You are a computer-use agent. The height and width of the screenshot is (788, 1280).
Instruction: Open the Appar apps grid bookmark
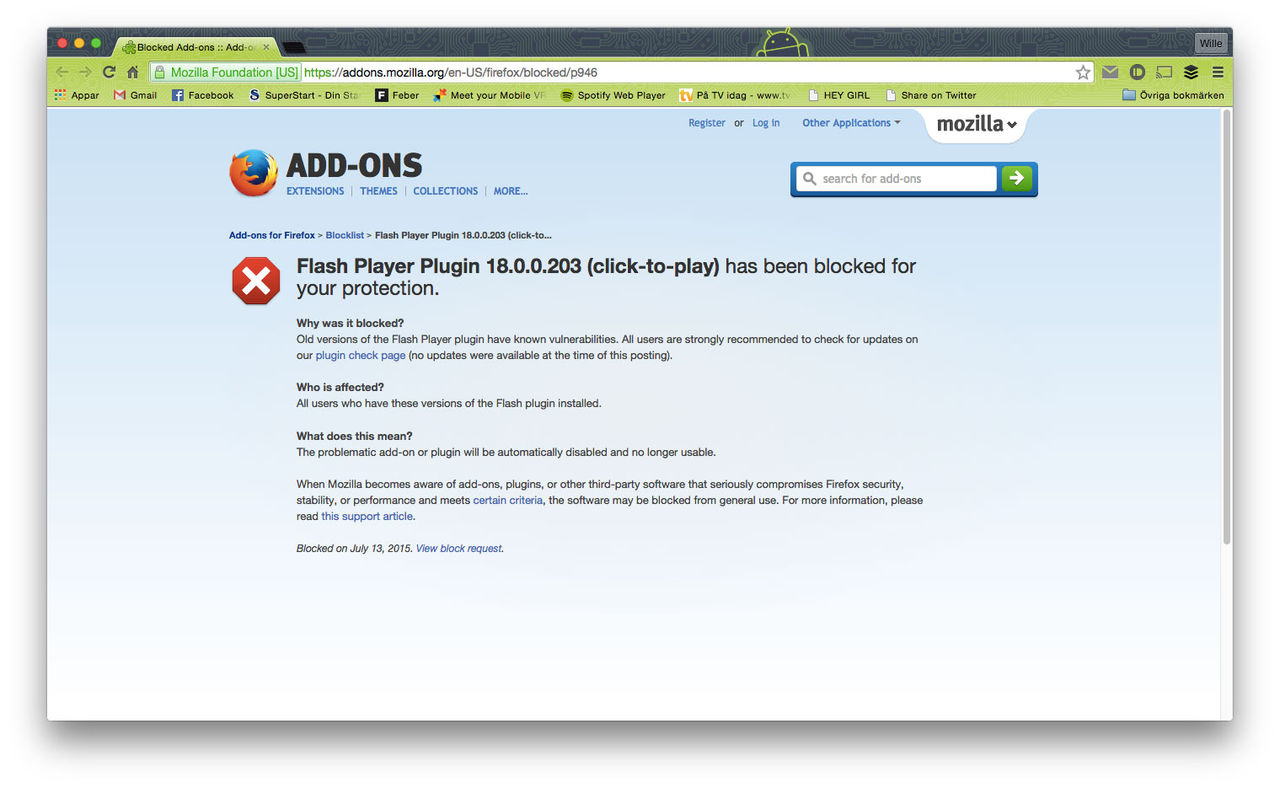click(76, 95)
